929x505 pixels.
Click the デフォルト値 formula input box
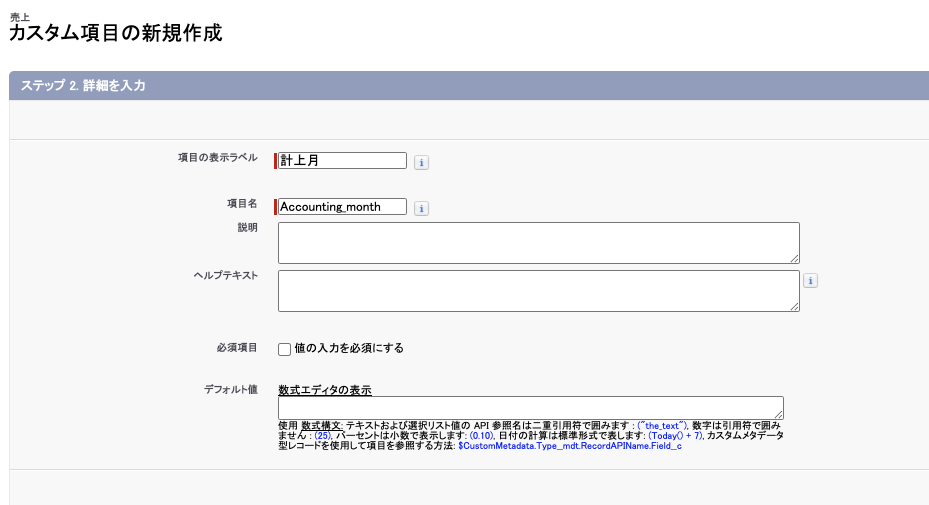tap(531, 408)
